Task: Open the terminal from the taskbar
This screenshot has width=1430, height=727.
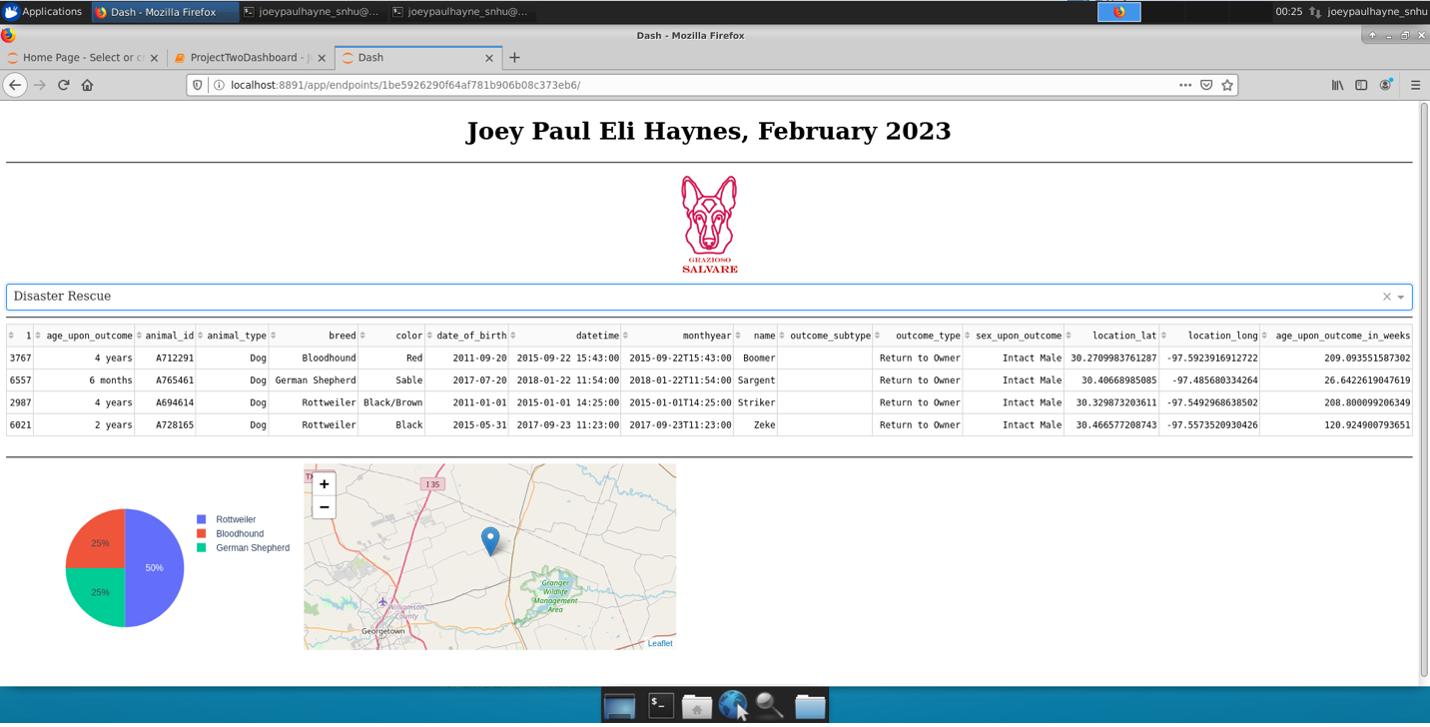Action: [x=659, y=705]
